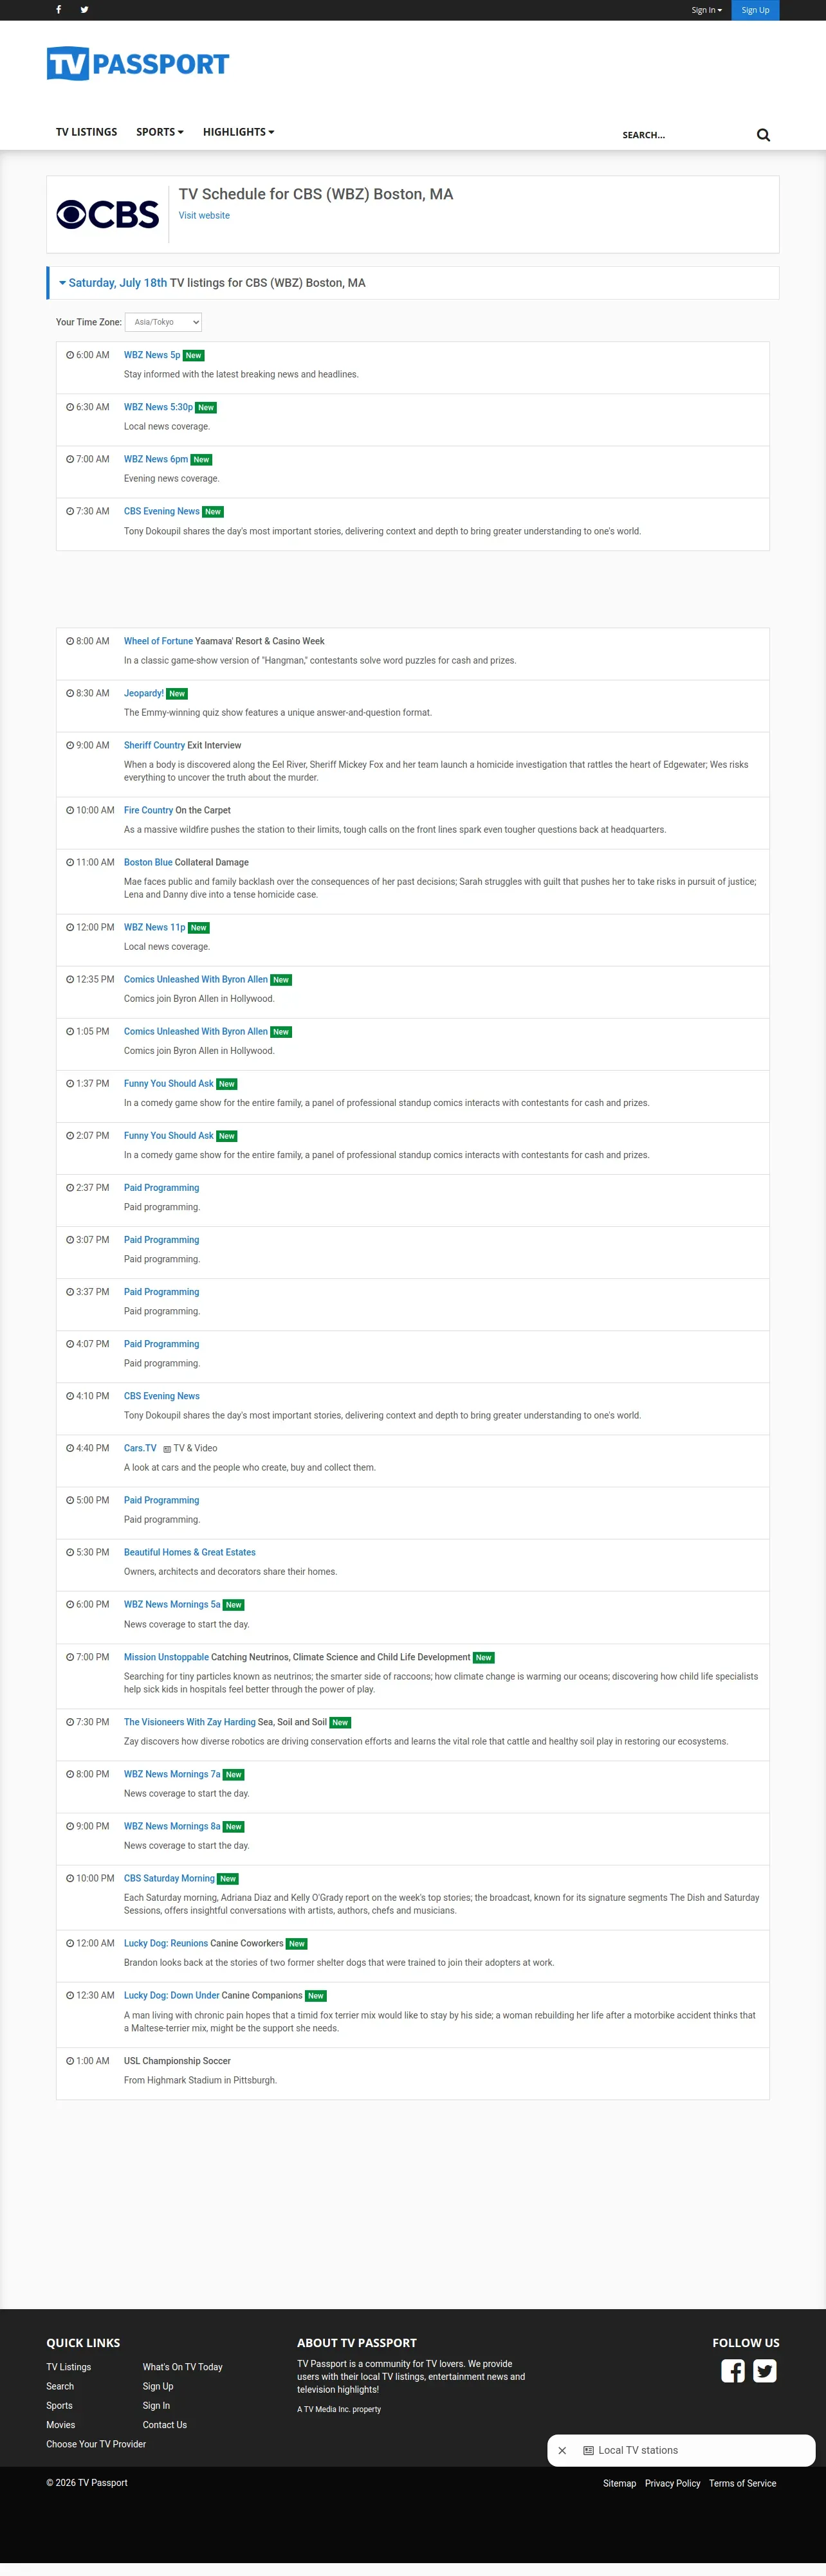
Task: Open the WBZ News 5:30p listing
Action: (x=158, y=407)
